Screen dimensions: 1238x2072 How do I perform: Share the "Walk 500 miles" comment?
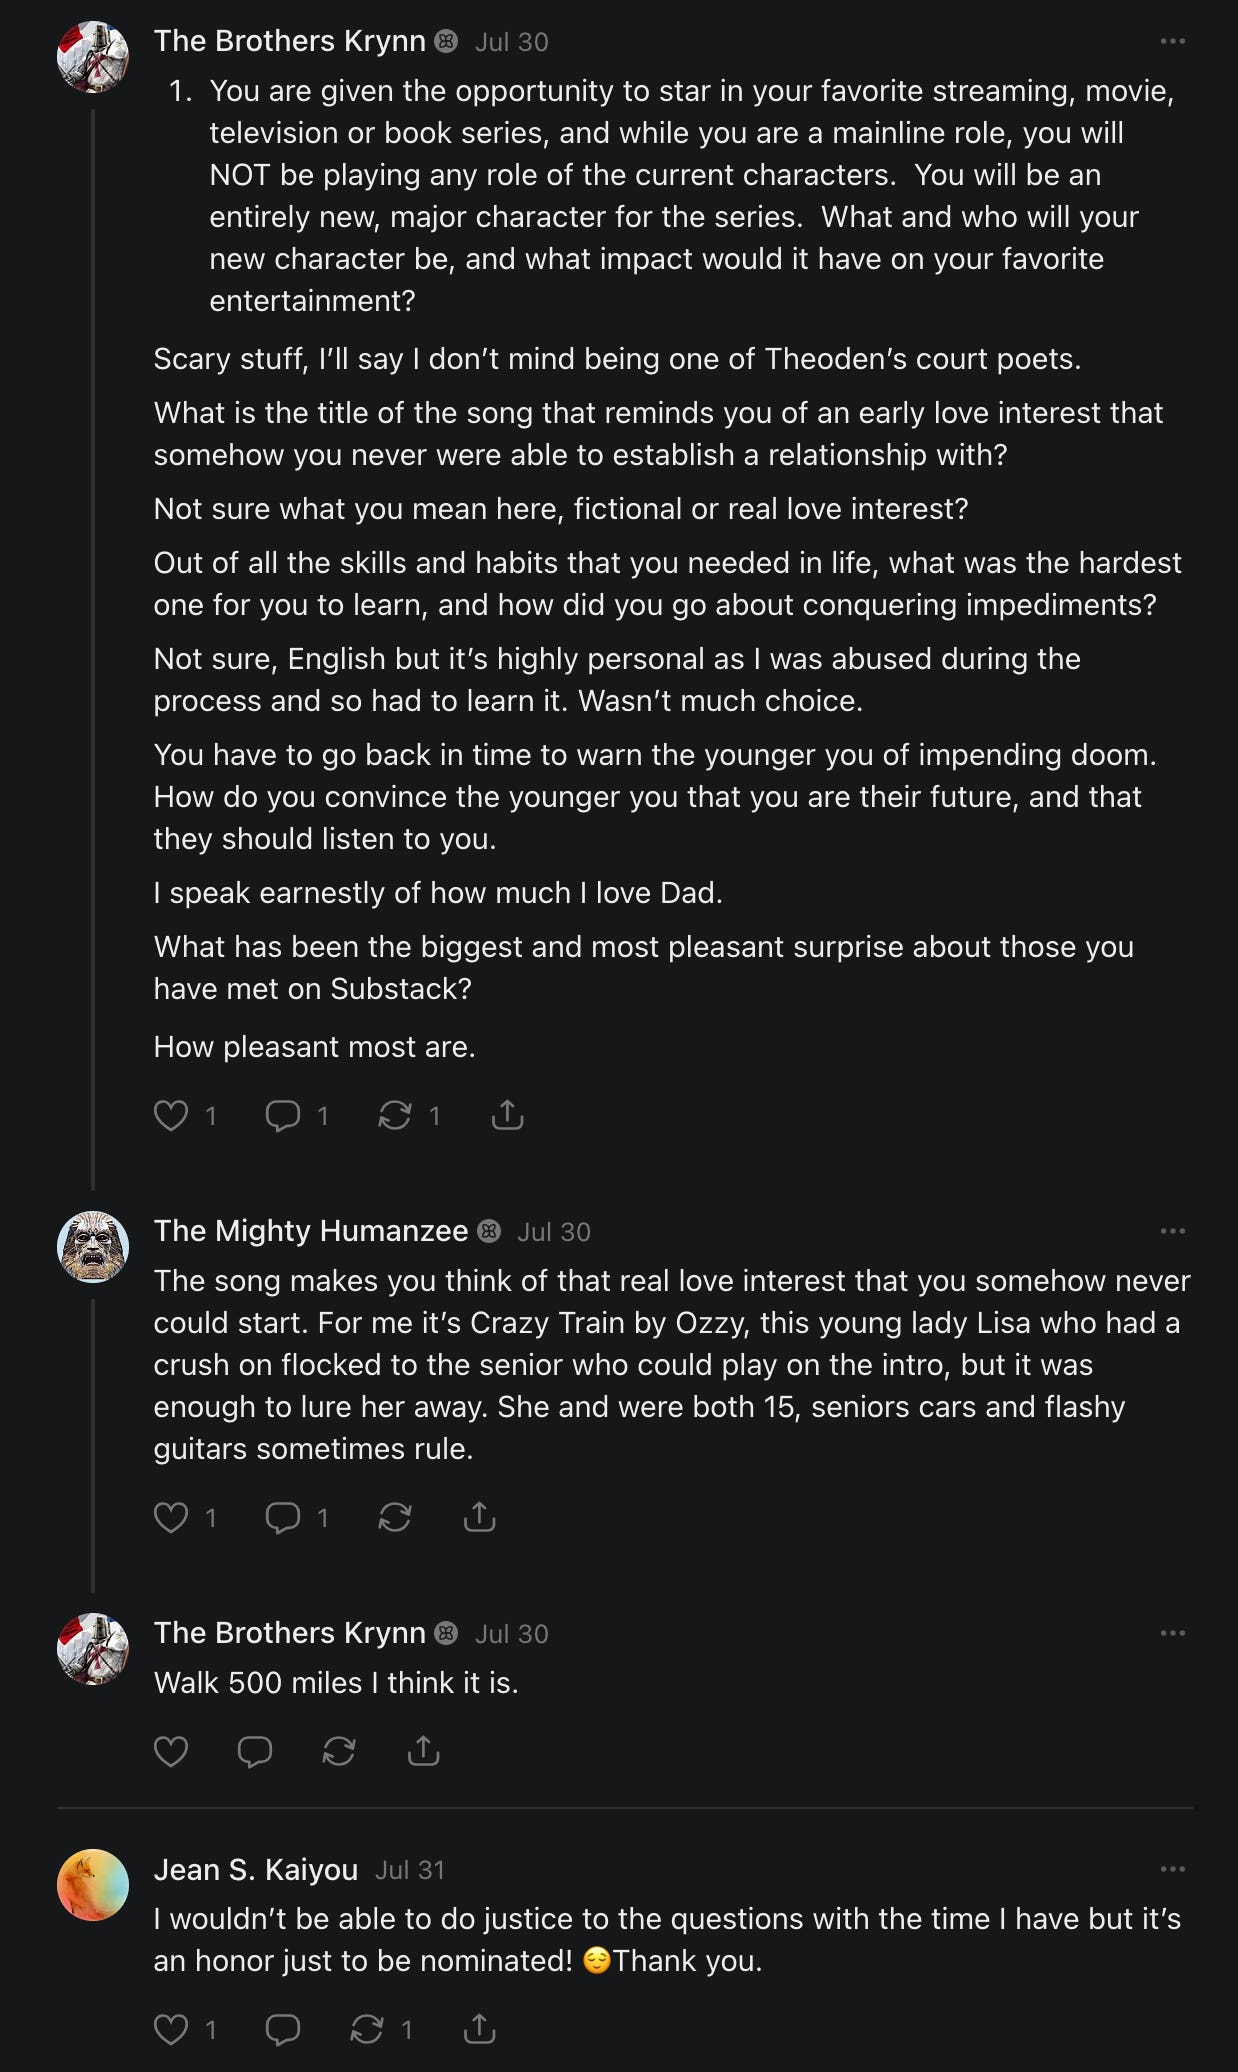coord(424,1751)
